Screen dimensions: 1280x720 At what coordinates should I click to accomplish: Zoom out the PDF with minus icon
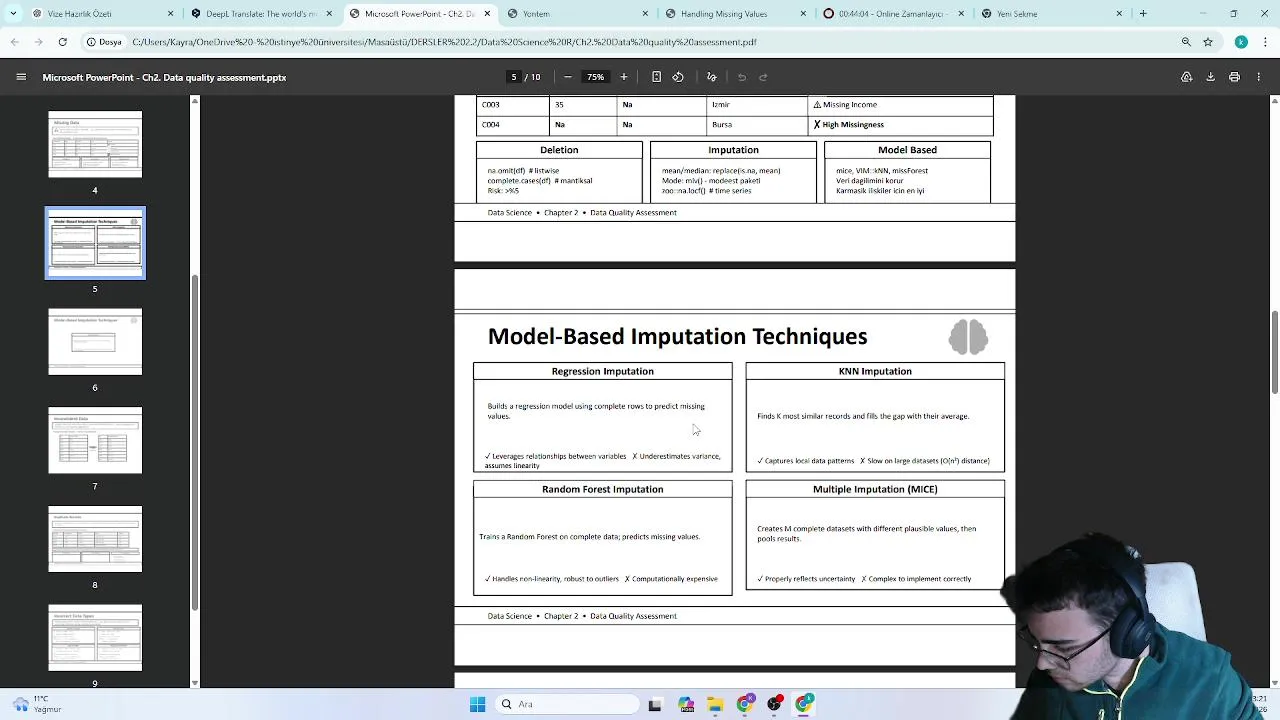[x=568, y=77]
